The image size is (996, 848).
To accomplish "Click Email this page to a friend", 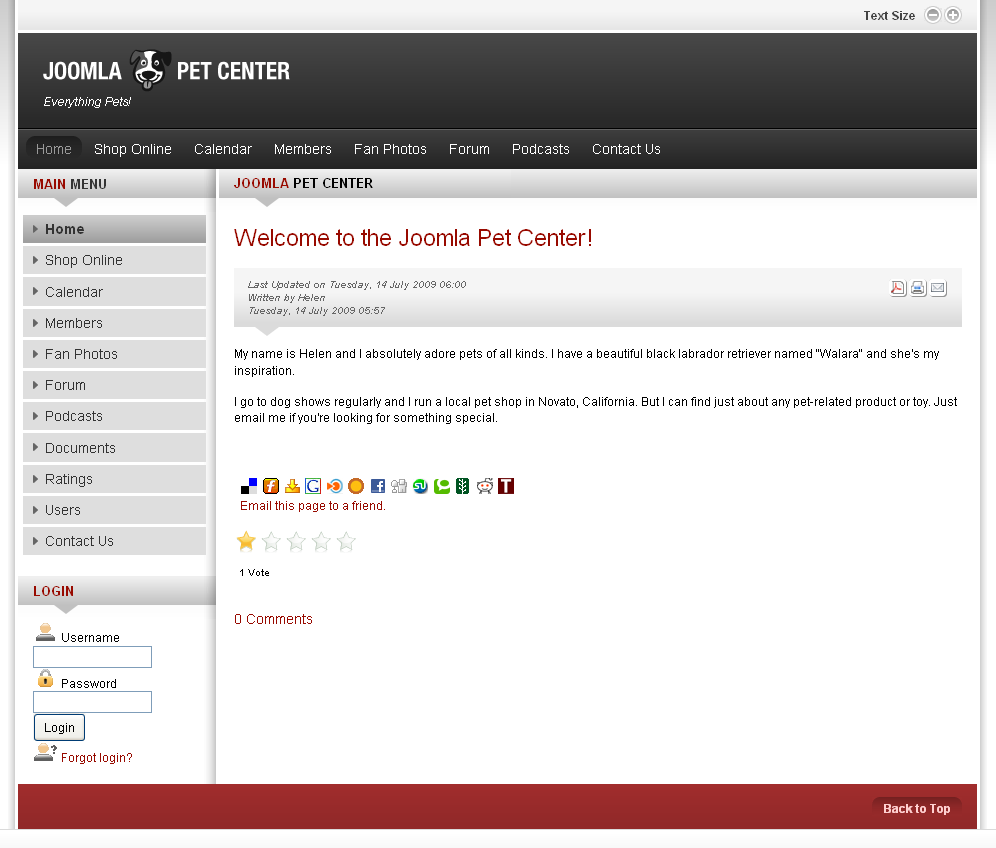I will [x=313, y=506].
